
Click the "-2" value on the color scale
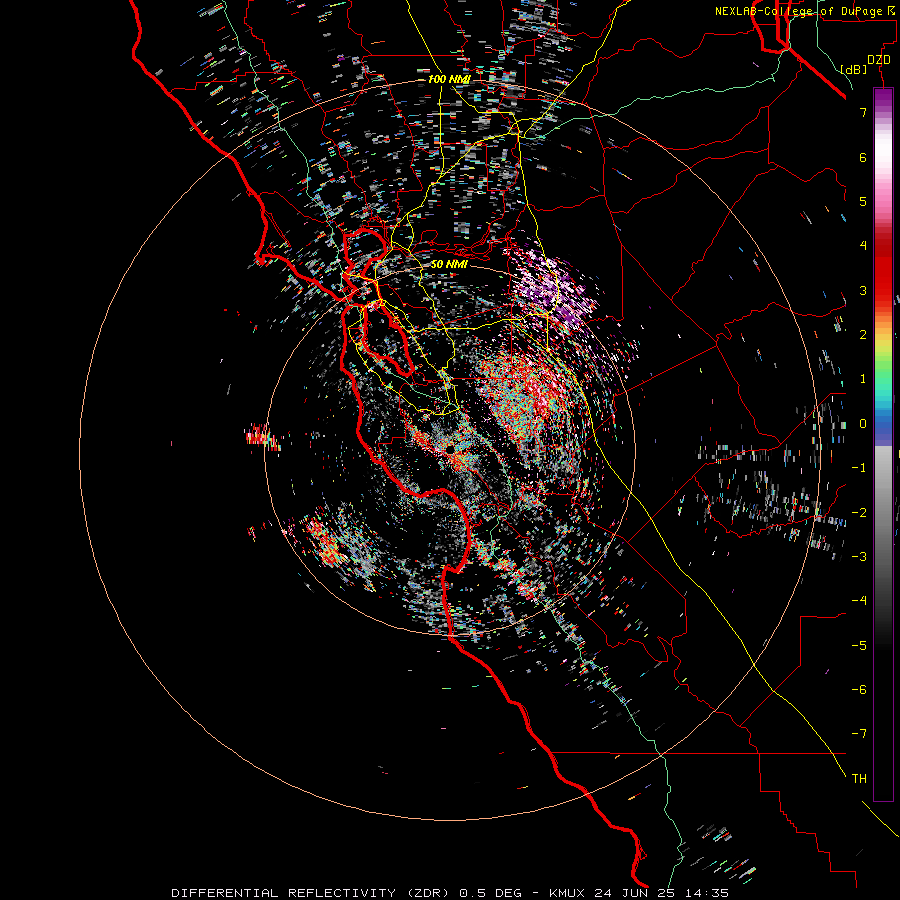[x=859, y=512]
